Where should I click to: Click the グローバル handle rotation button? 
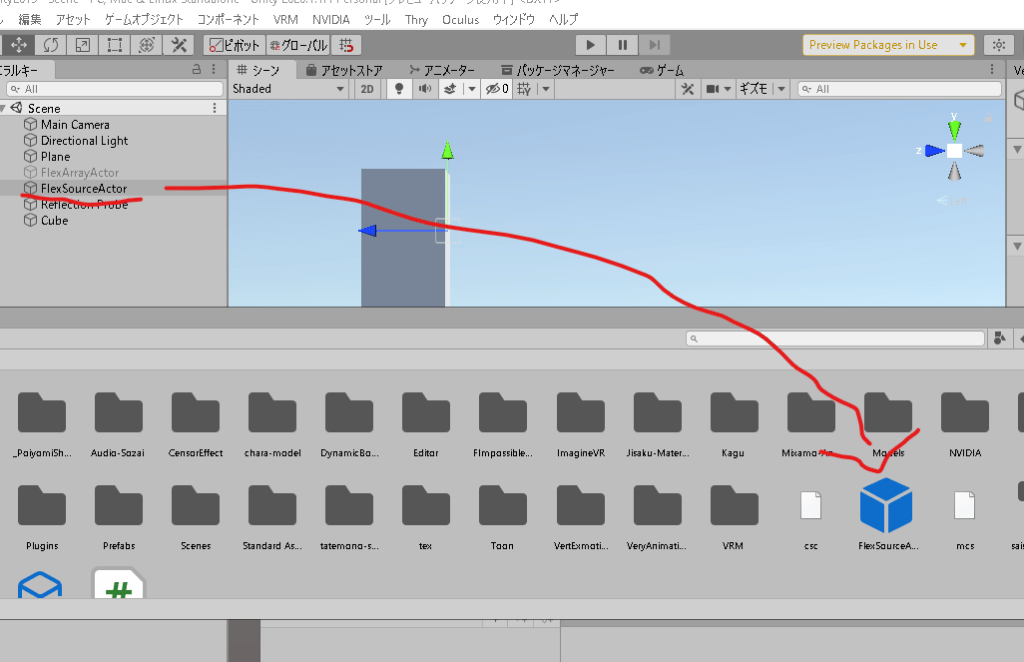tap(298, 45)
